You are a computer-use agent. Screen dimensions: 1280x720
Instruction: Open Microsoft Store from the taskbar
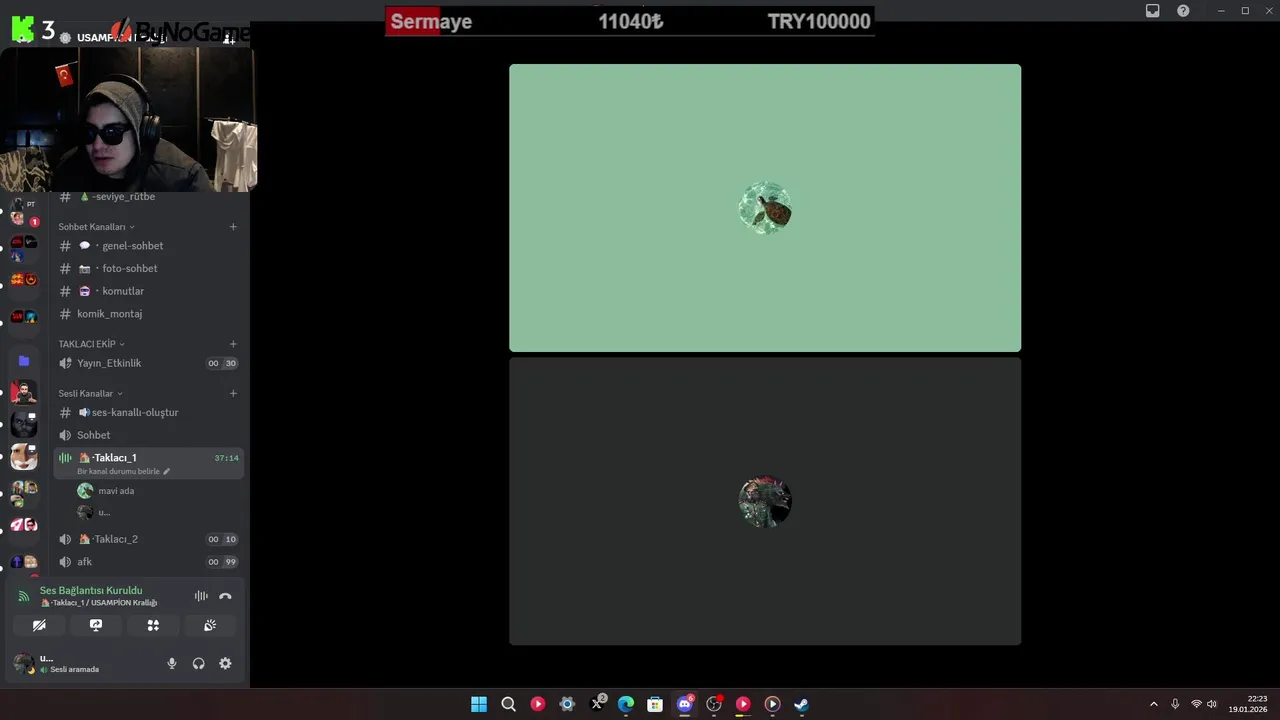(x=655, y=704)
